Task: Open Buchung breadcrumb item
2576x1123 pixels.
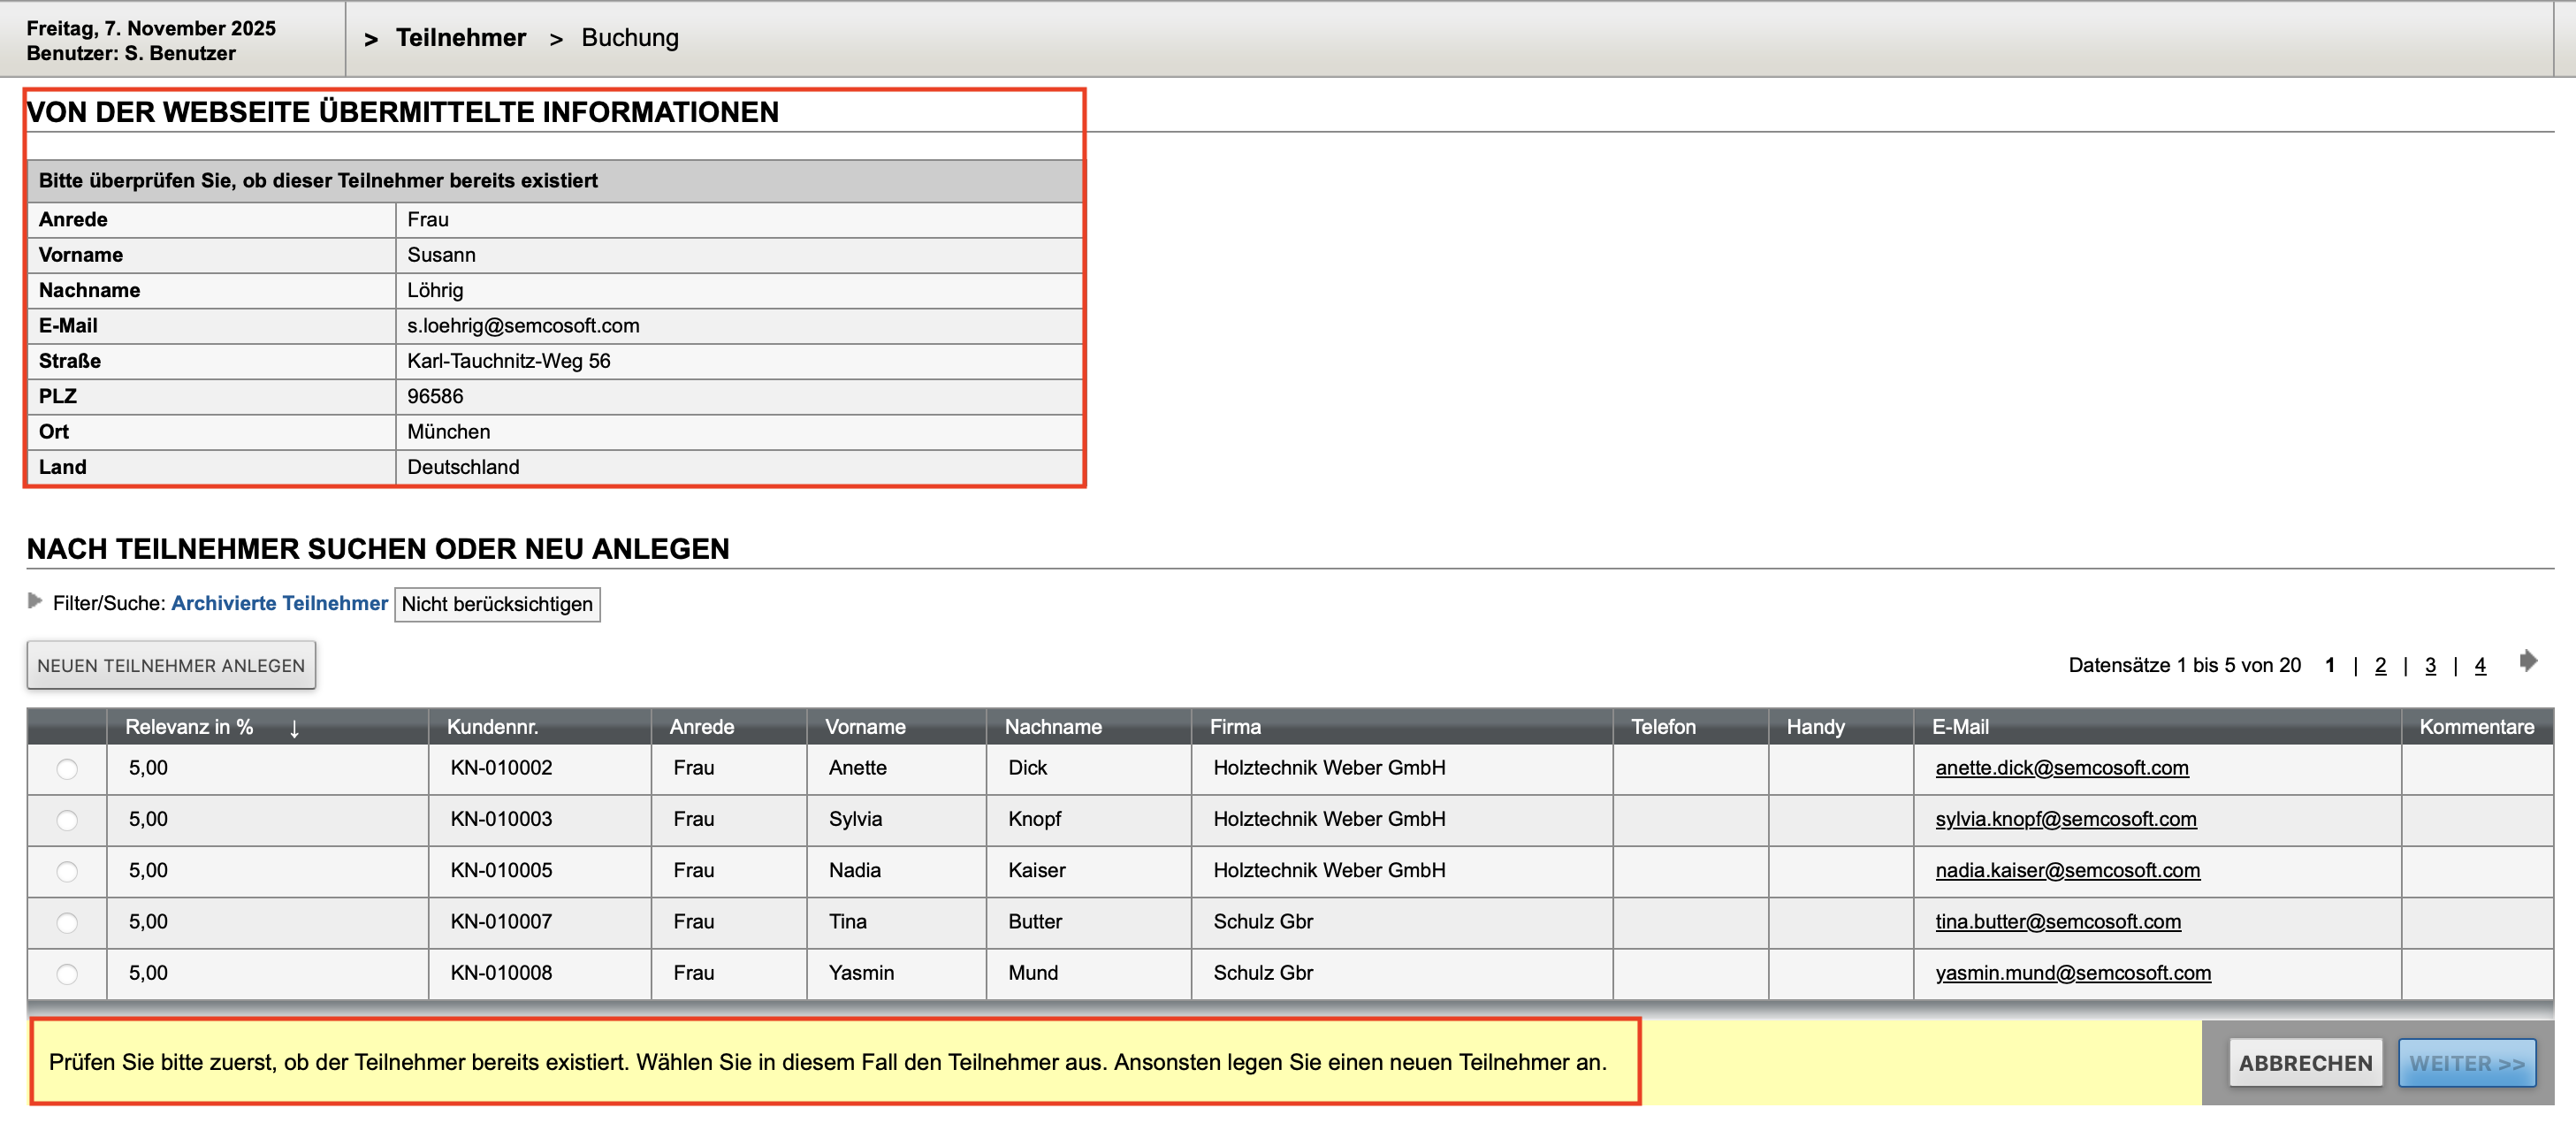Action: pyautogui.click(x=629, y=38)
